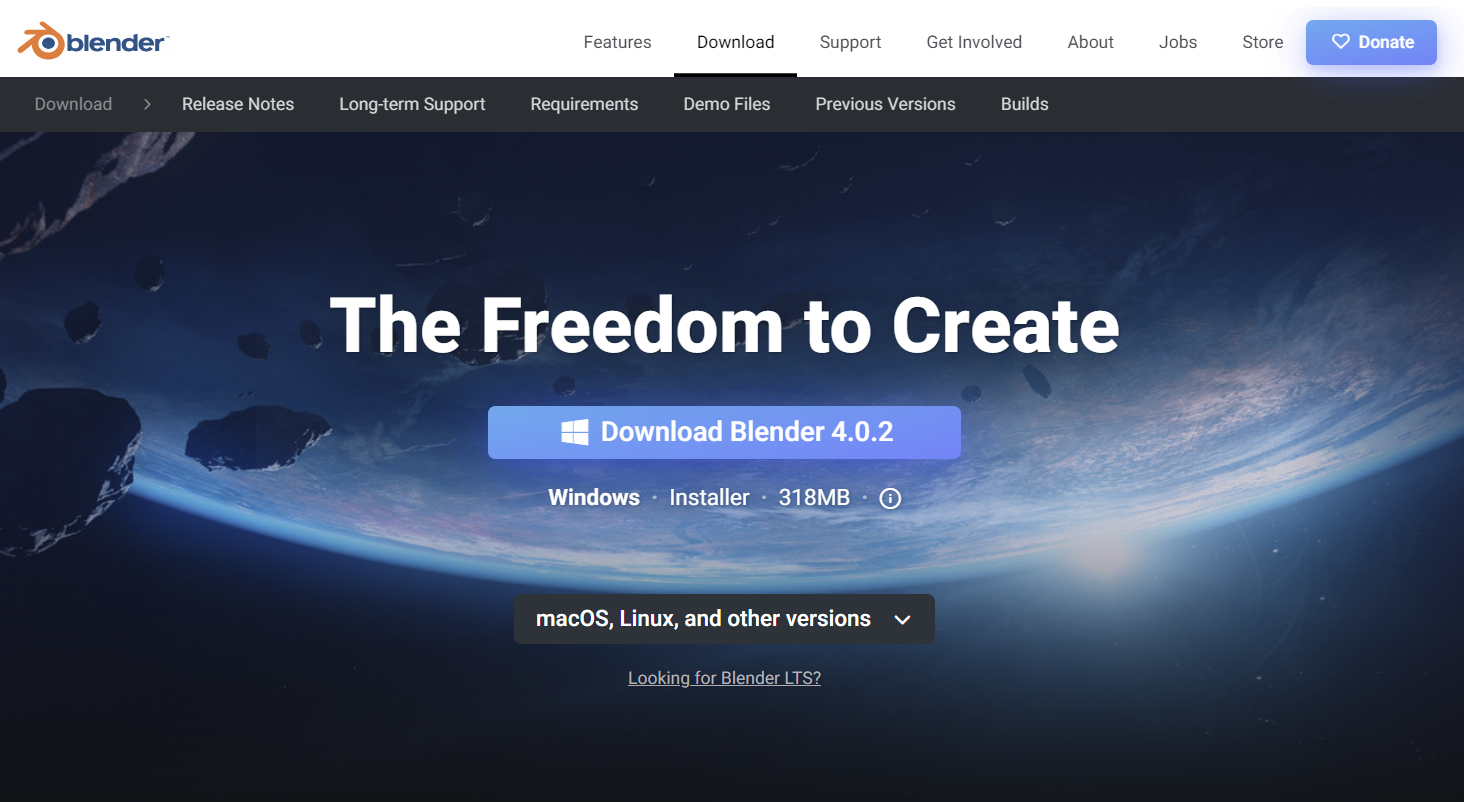The image size is (1464, 802).
Task: Open the Support page
Action: point(850,42)
